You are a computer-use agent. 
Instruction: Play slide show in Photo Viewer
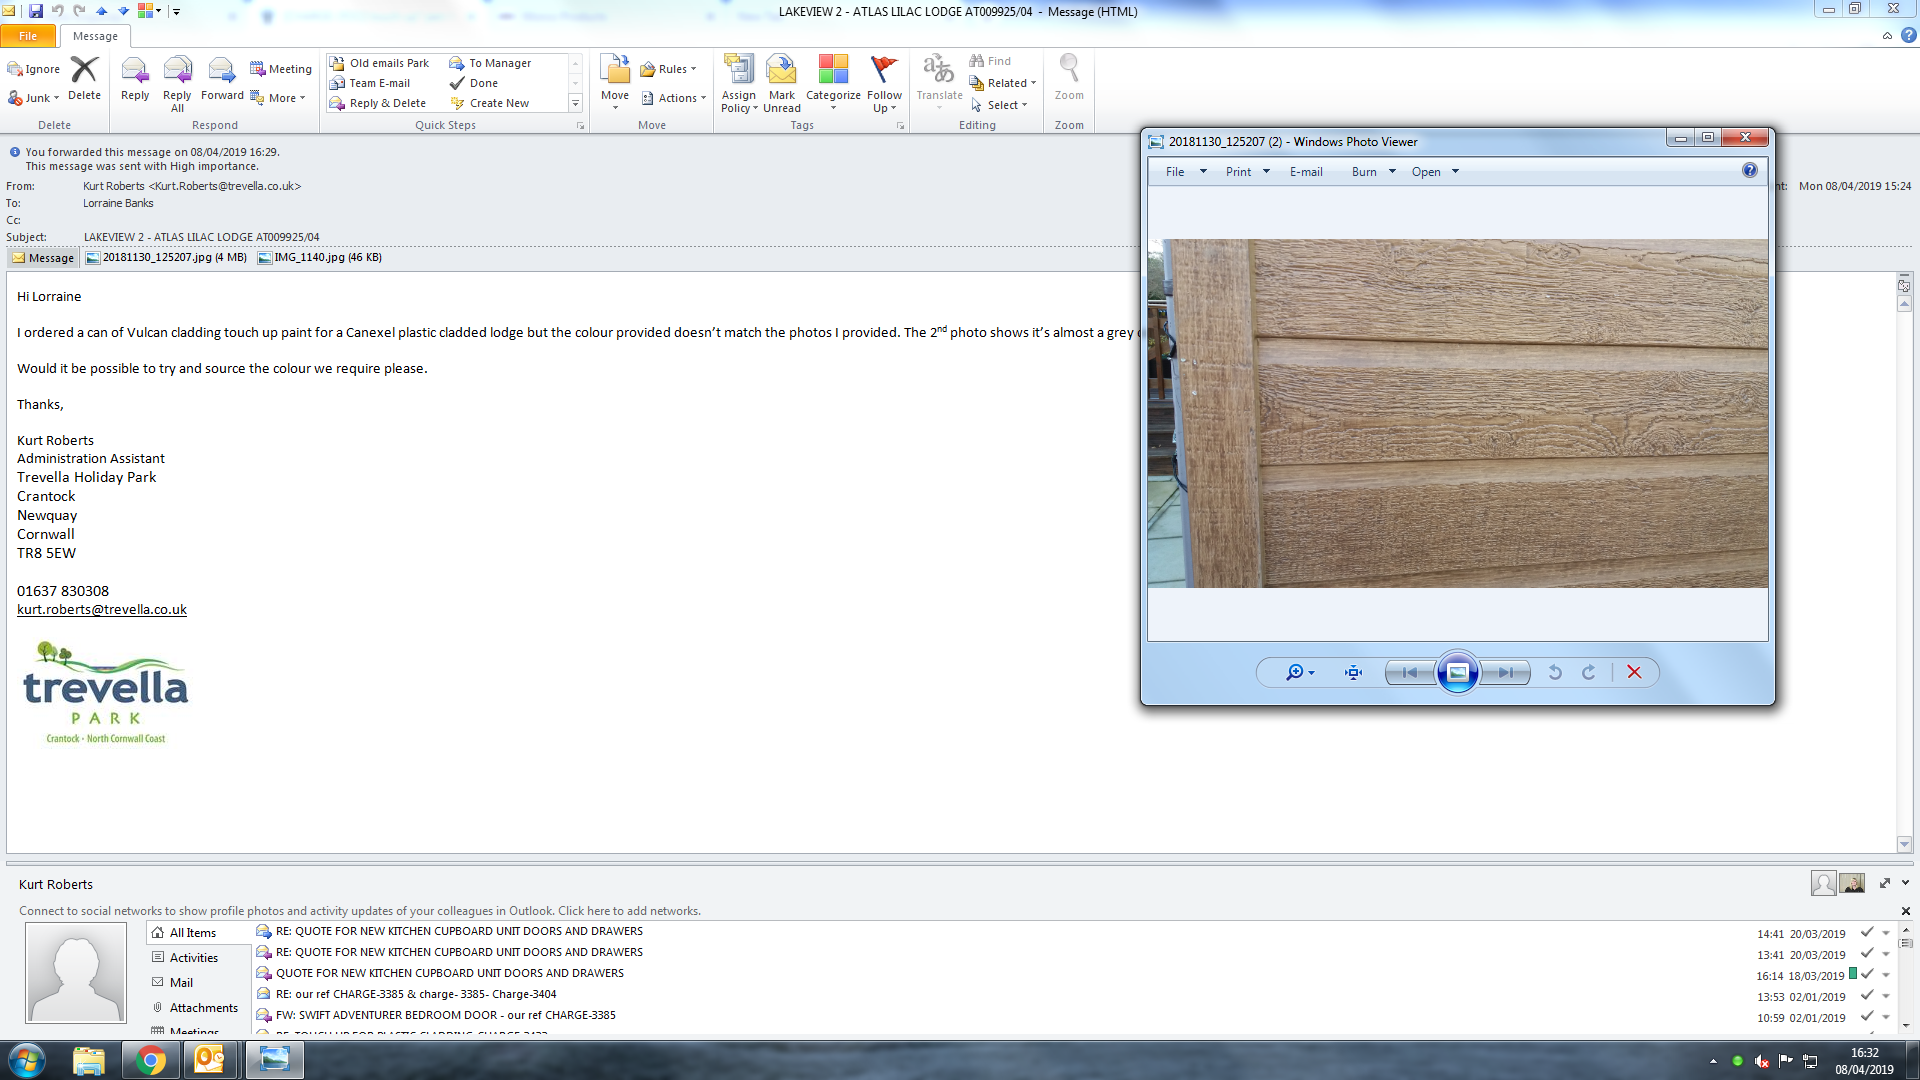point(1457,673)
